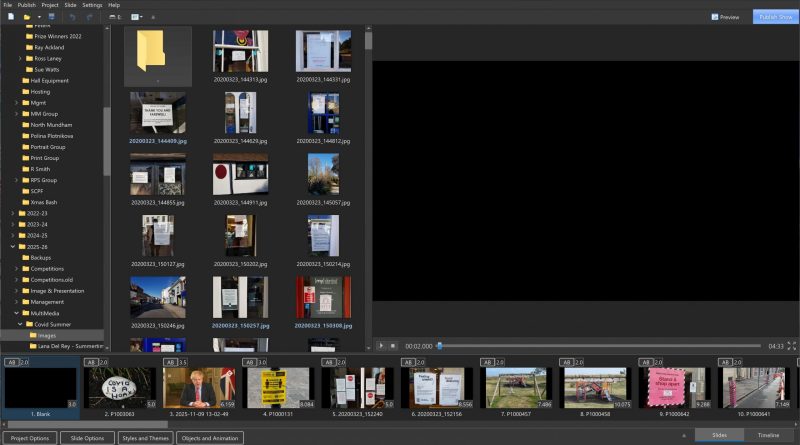Click the Undo arrow icon
The image size is (800, 445).
(x=72, y=17)
